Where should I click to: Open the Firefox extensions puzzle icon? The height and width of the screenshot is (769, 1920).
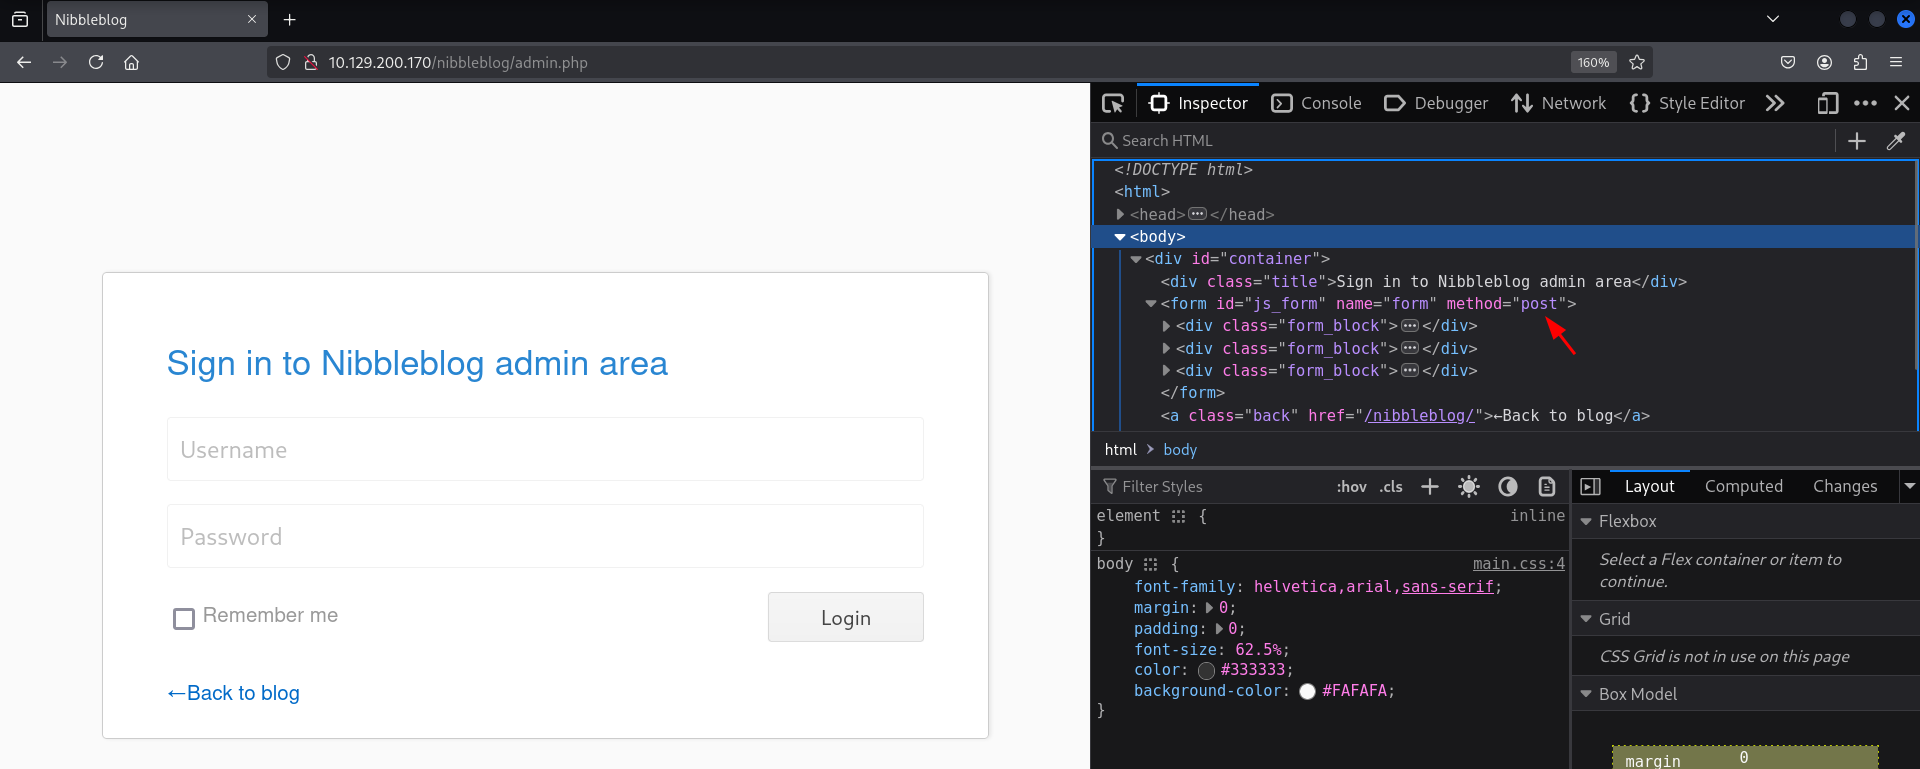point(1860,62)
